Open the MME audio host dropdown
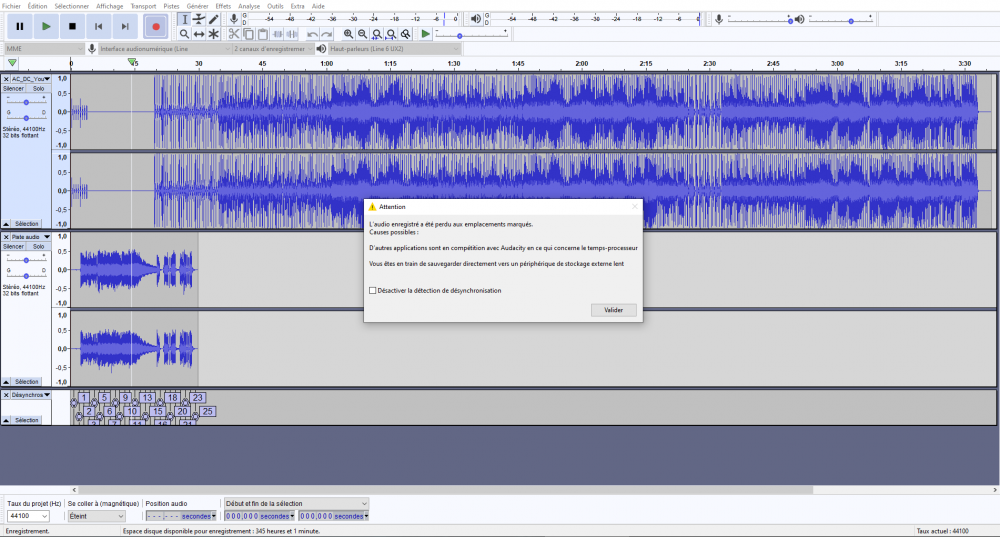 pos(44,48)
